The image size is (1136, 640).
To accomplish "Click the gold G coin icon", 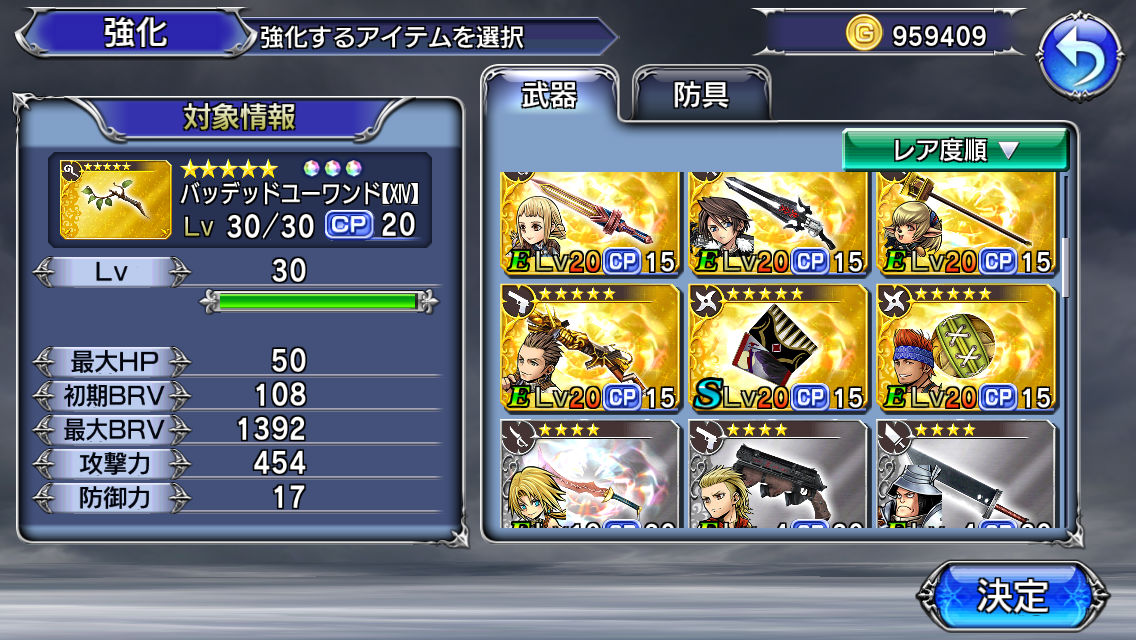I will point(864,33).
